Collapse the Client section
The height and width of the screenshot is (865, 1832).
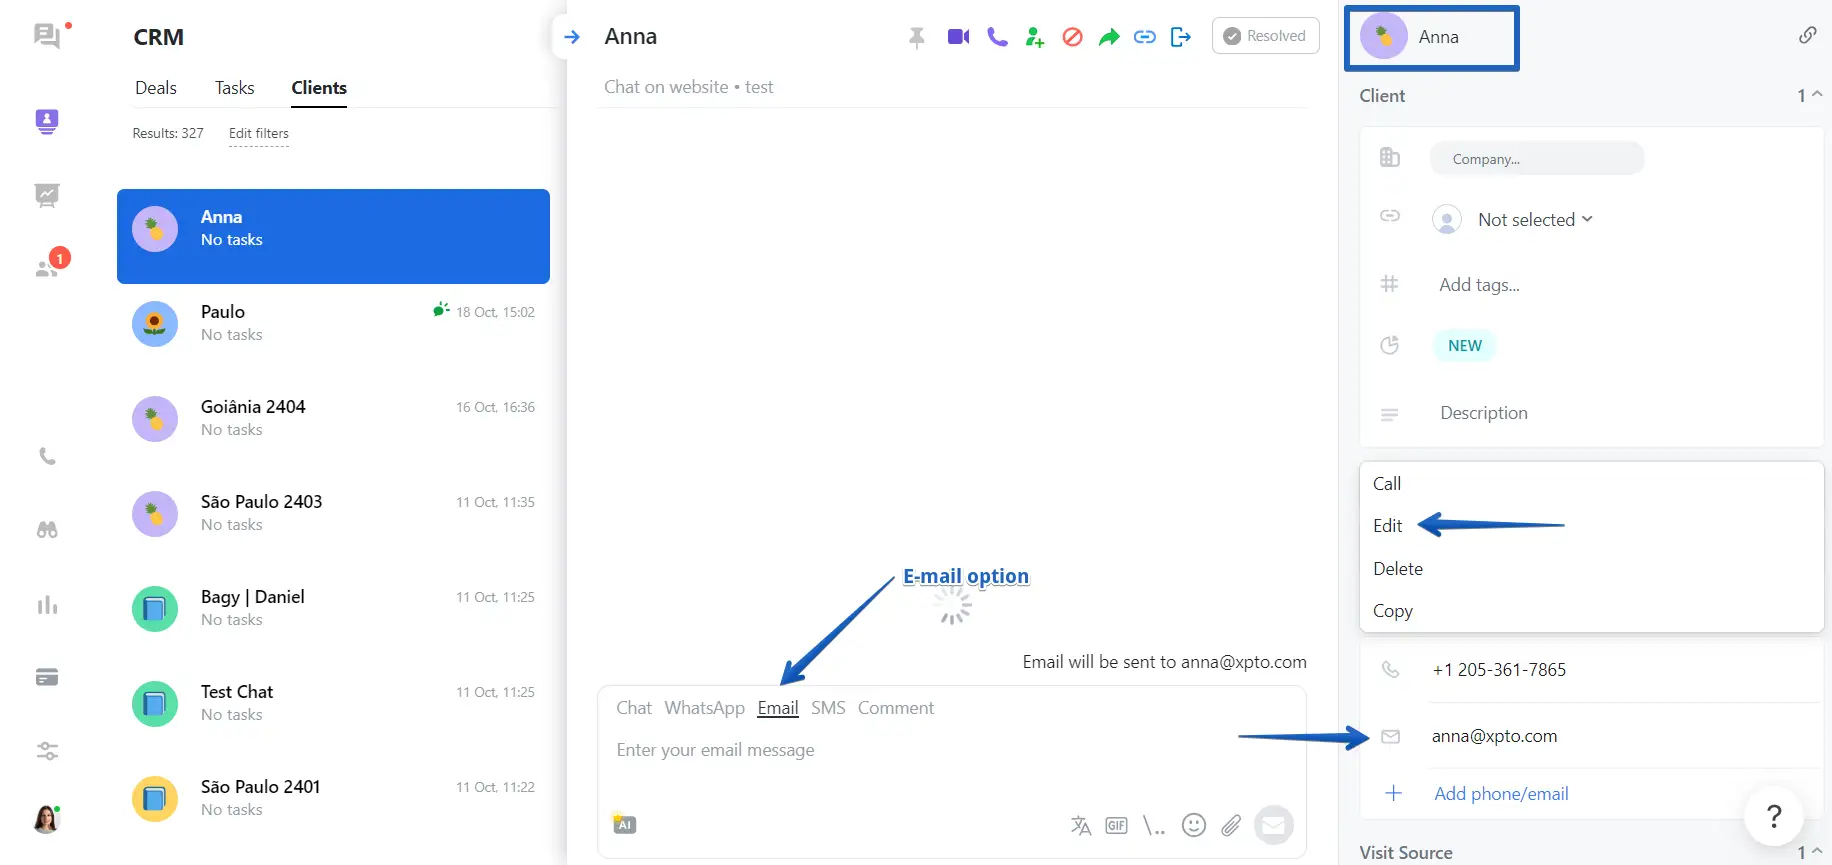pyautogui.click(x=1816, y=95)
